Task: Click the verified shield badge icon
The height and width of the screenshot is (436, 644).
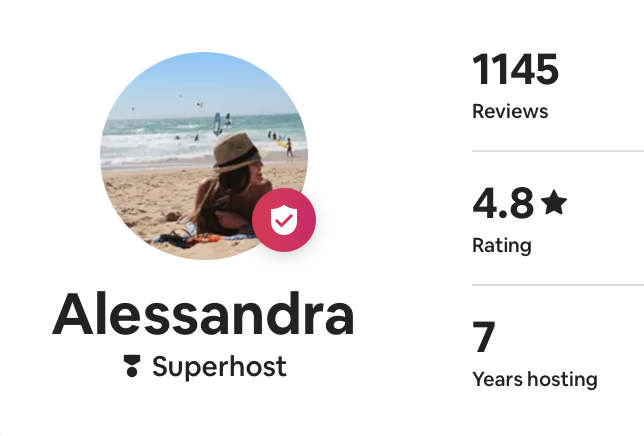Action: pyautogui.click(x=284, y=220)
